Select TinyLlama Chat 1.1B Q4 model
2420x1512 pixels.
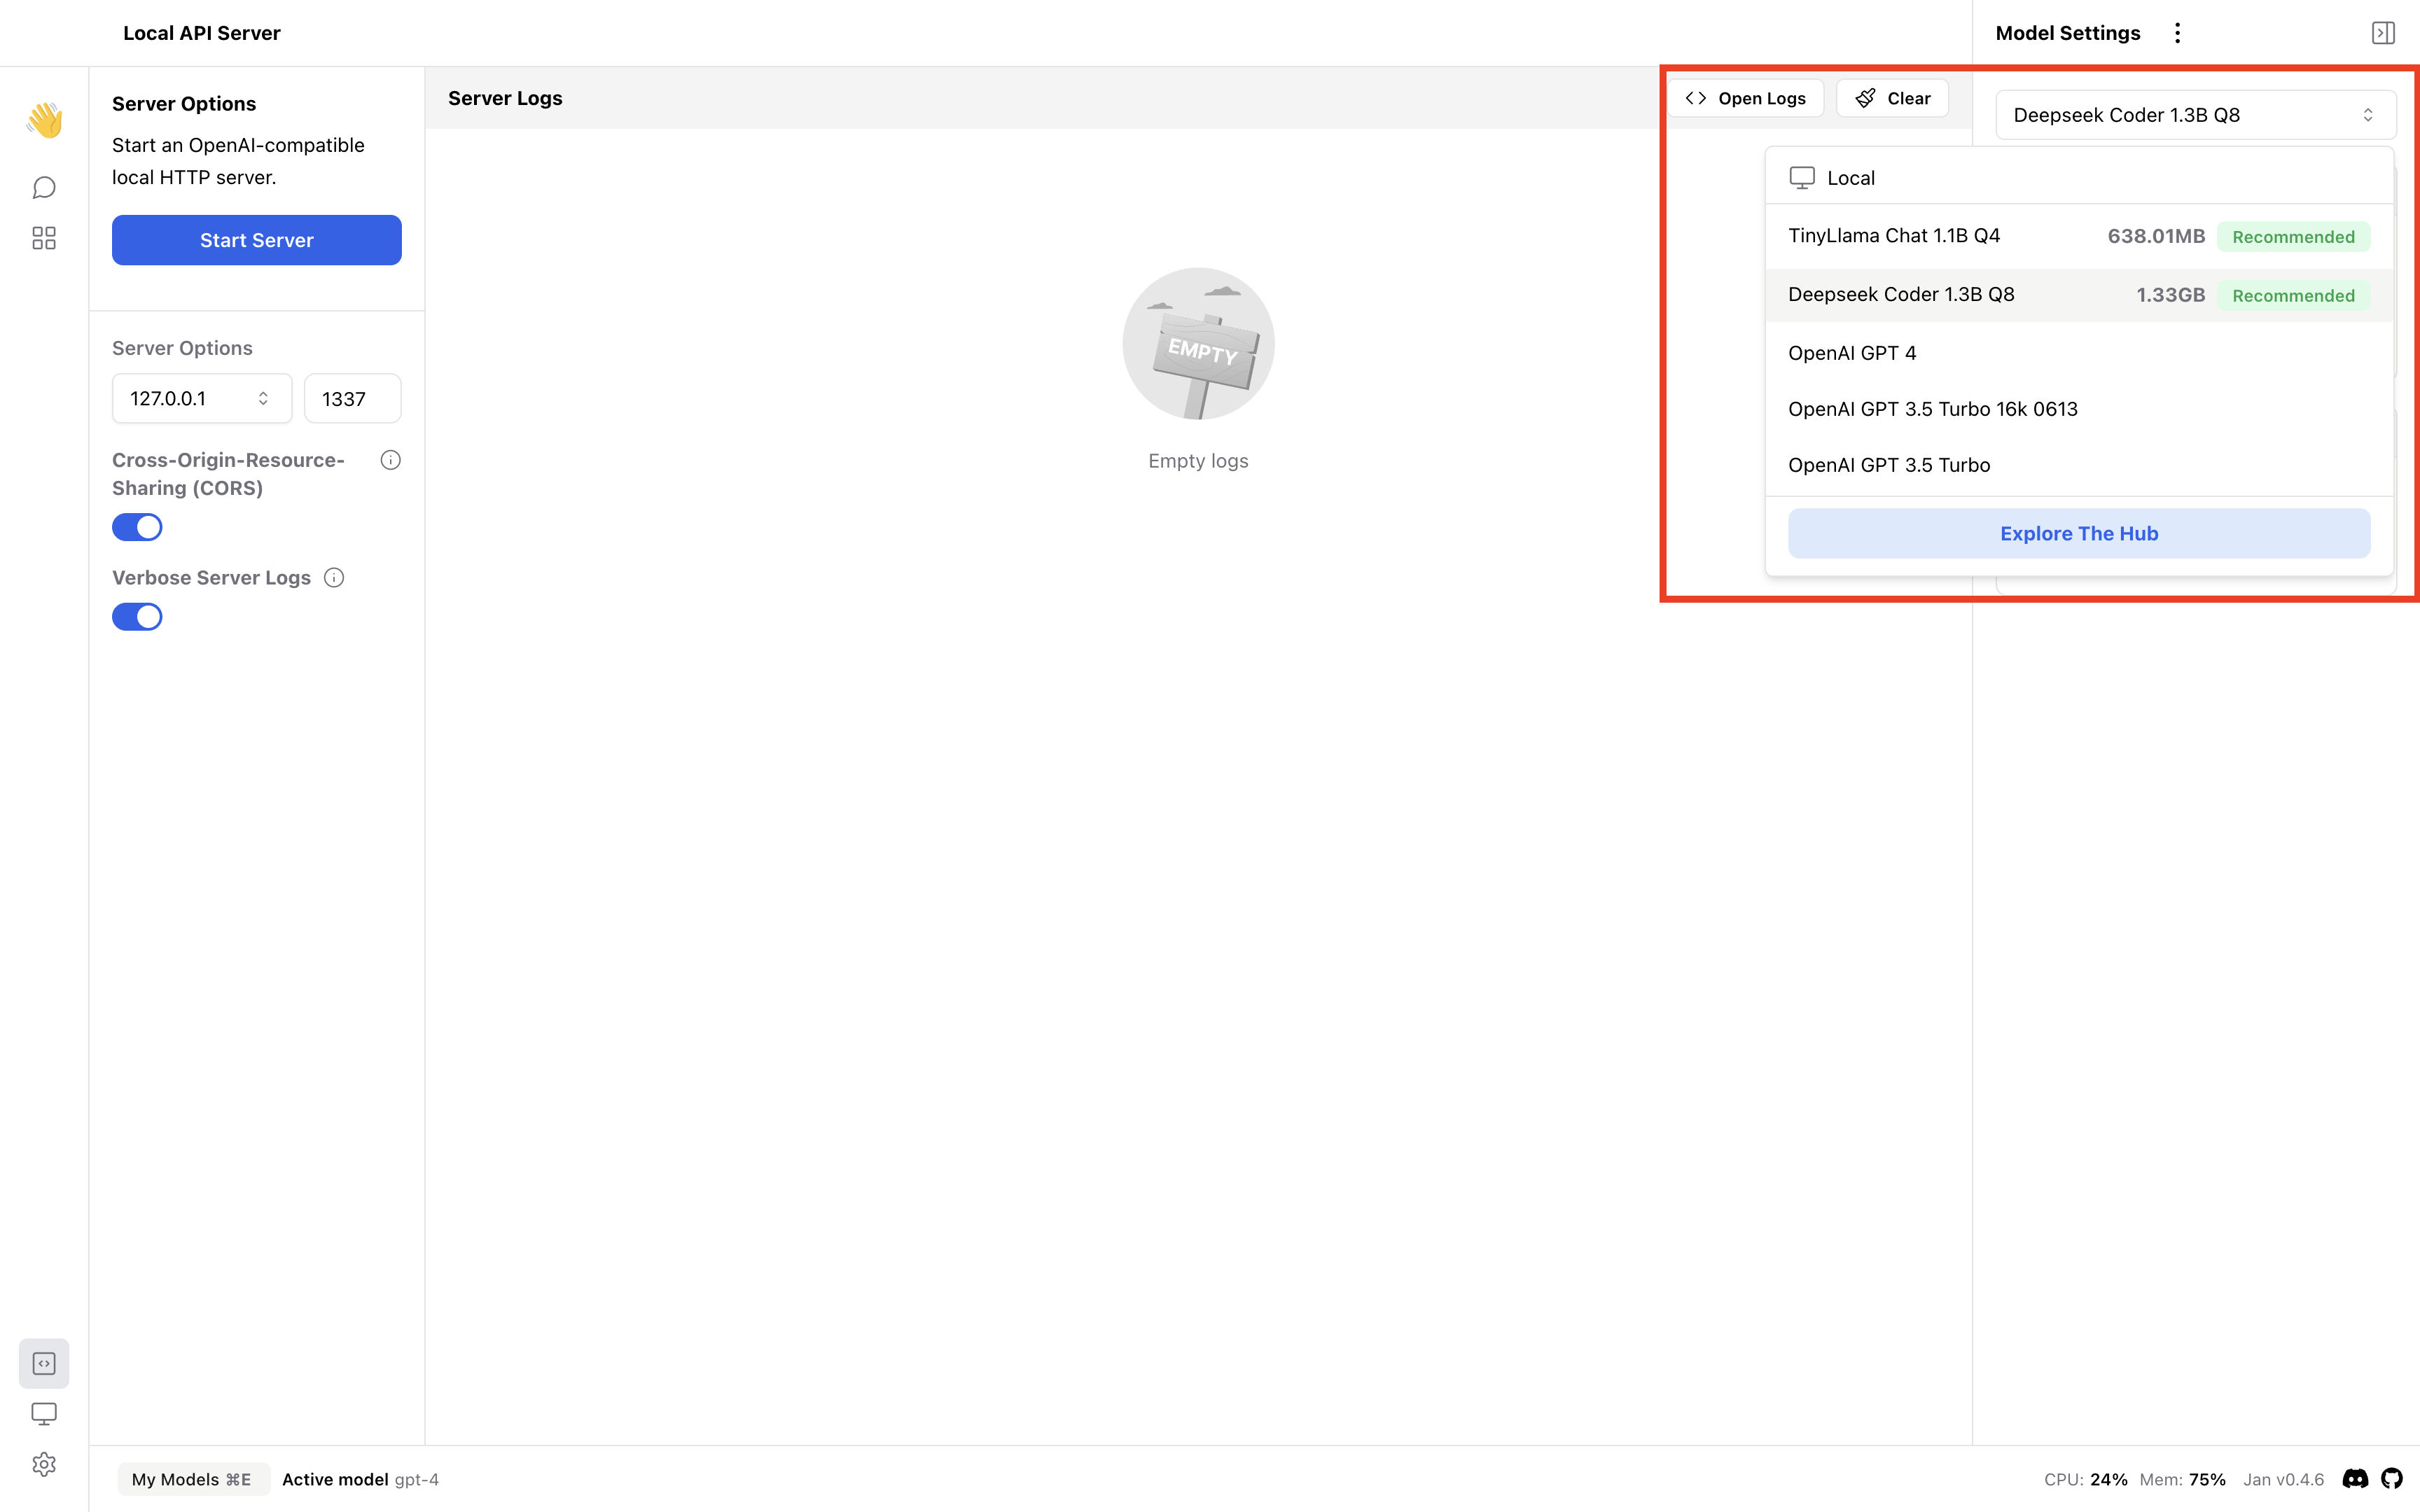point(1894,236)
